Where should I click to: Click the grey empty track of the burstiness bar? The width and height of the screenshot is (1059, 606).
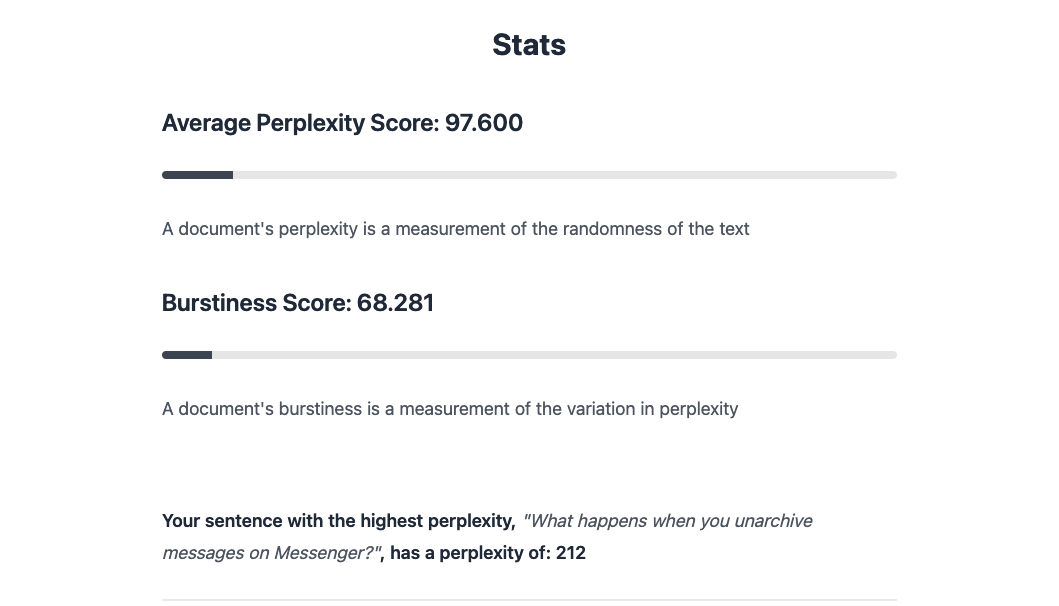(554, 355)
